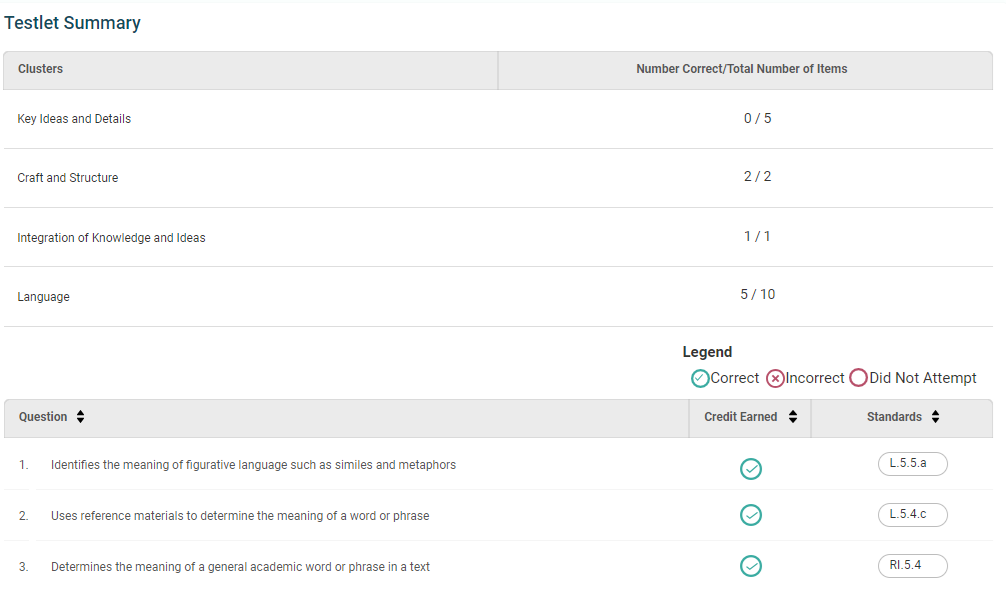1006x591 pixels.
Task: Open the L.5.4.c standard tag
Action: [x=912, y=515]
